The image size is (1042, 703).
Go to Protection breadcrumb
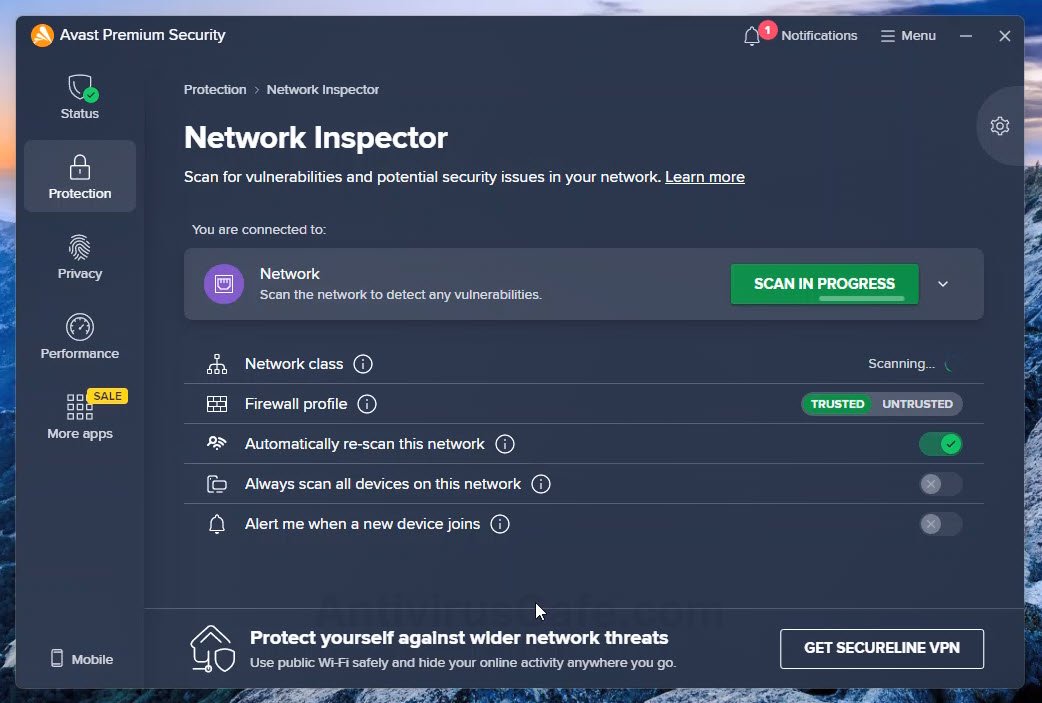coord(215,90)
